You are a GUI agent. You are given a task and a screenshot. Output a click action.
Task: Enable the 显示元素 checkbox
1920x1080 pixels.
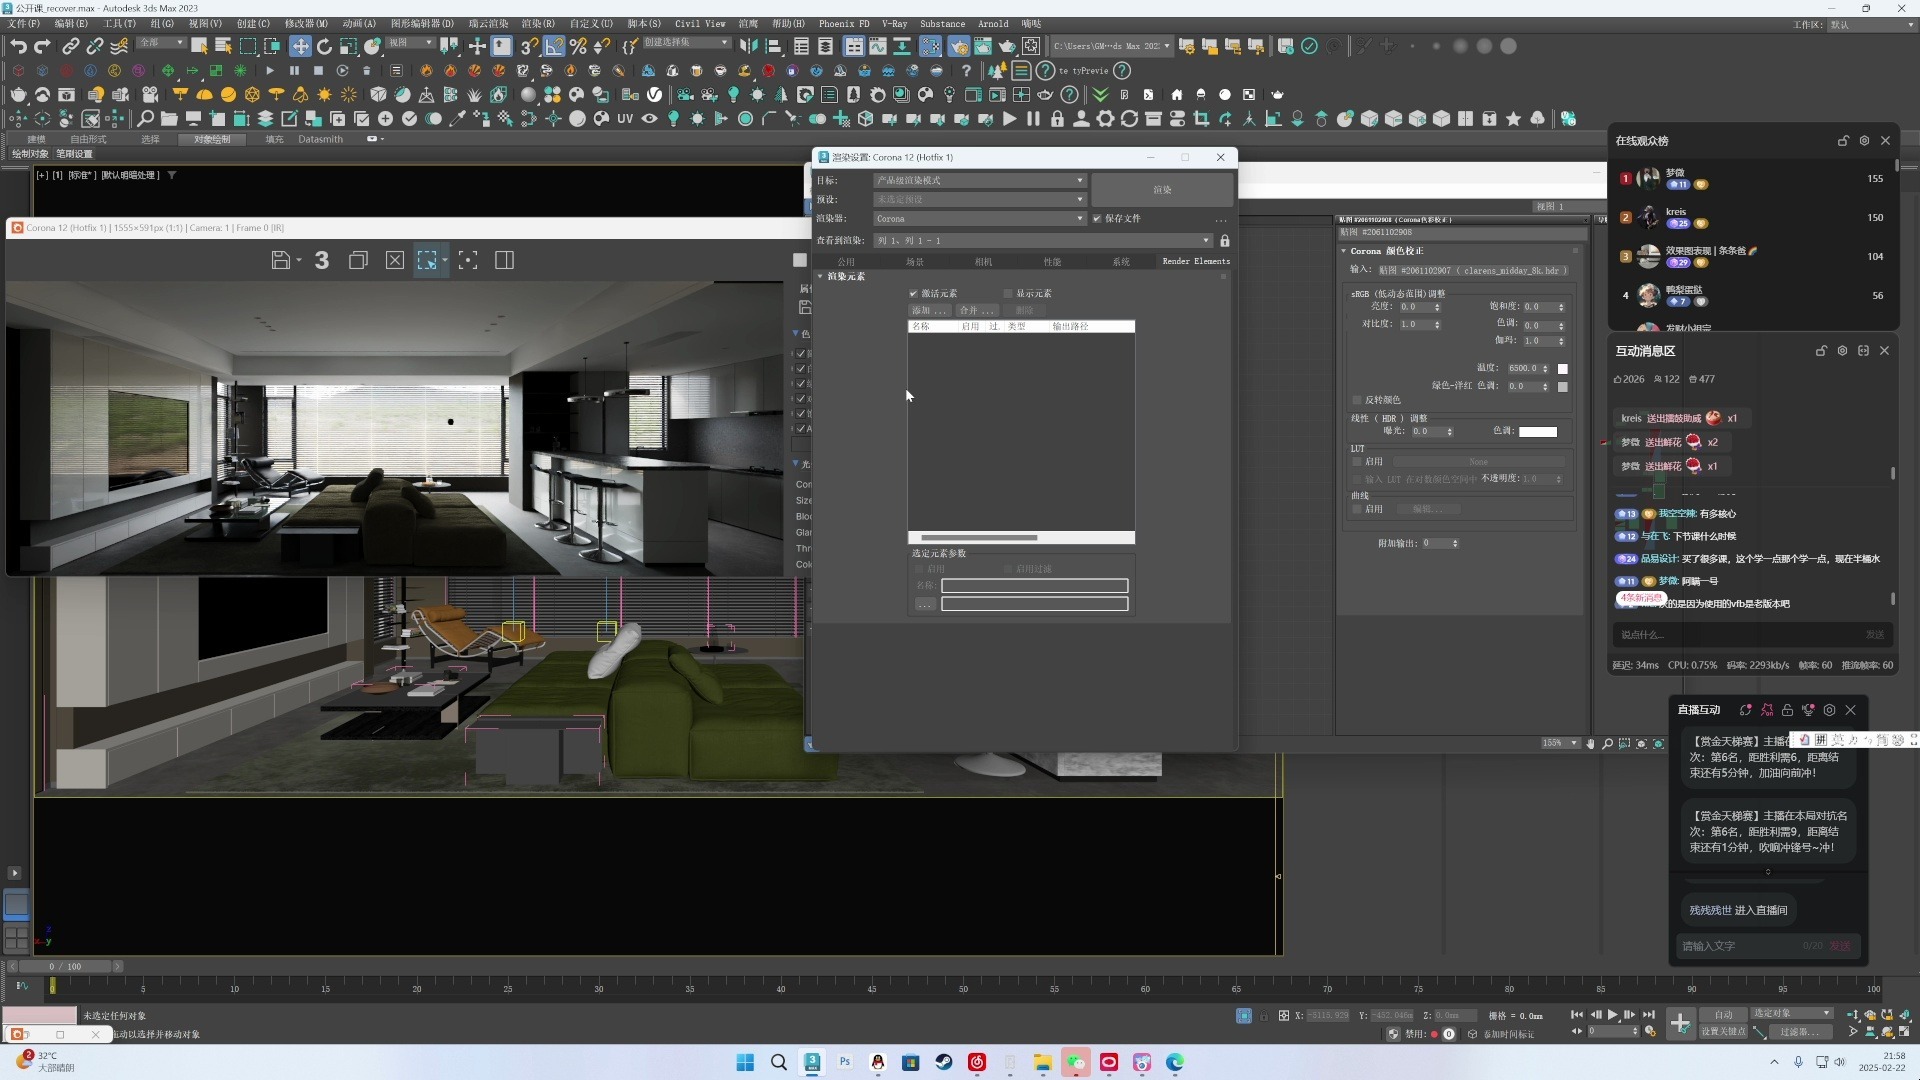(x=1008, y=293)
